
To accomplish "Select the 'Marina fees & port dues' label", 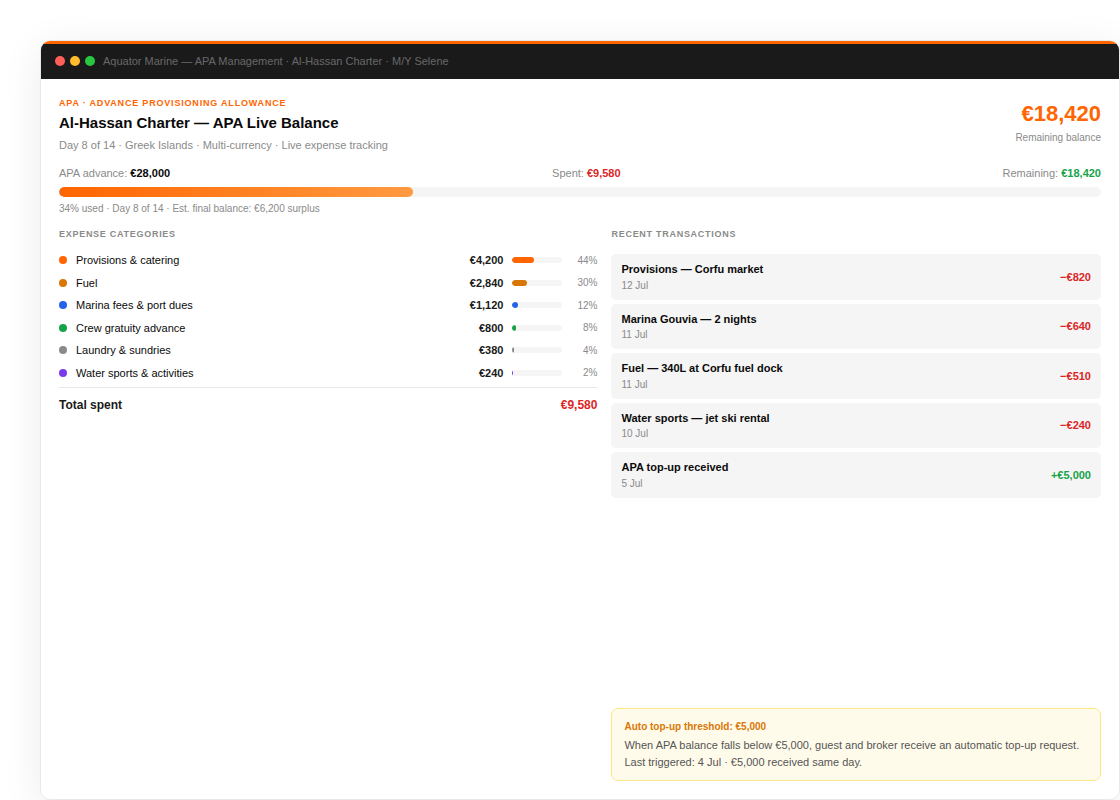I will [134, 305].
